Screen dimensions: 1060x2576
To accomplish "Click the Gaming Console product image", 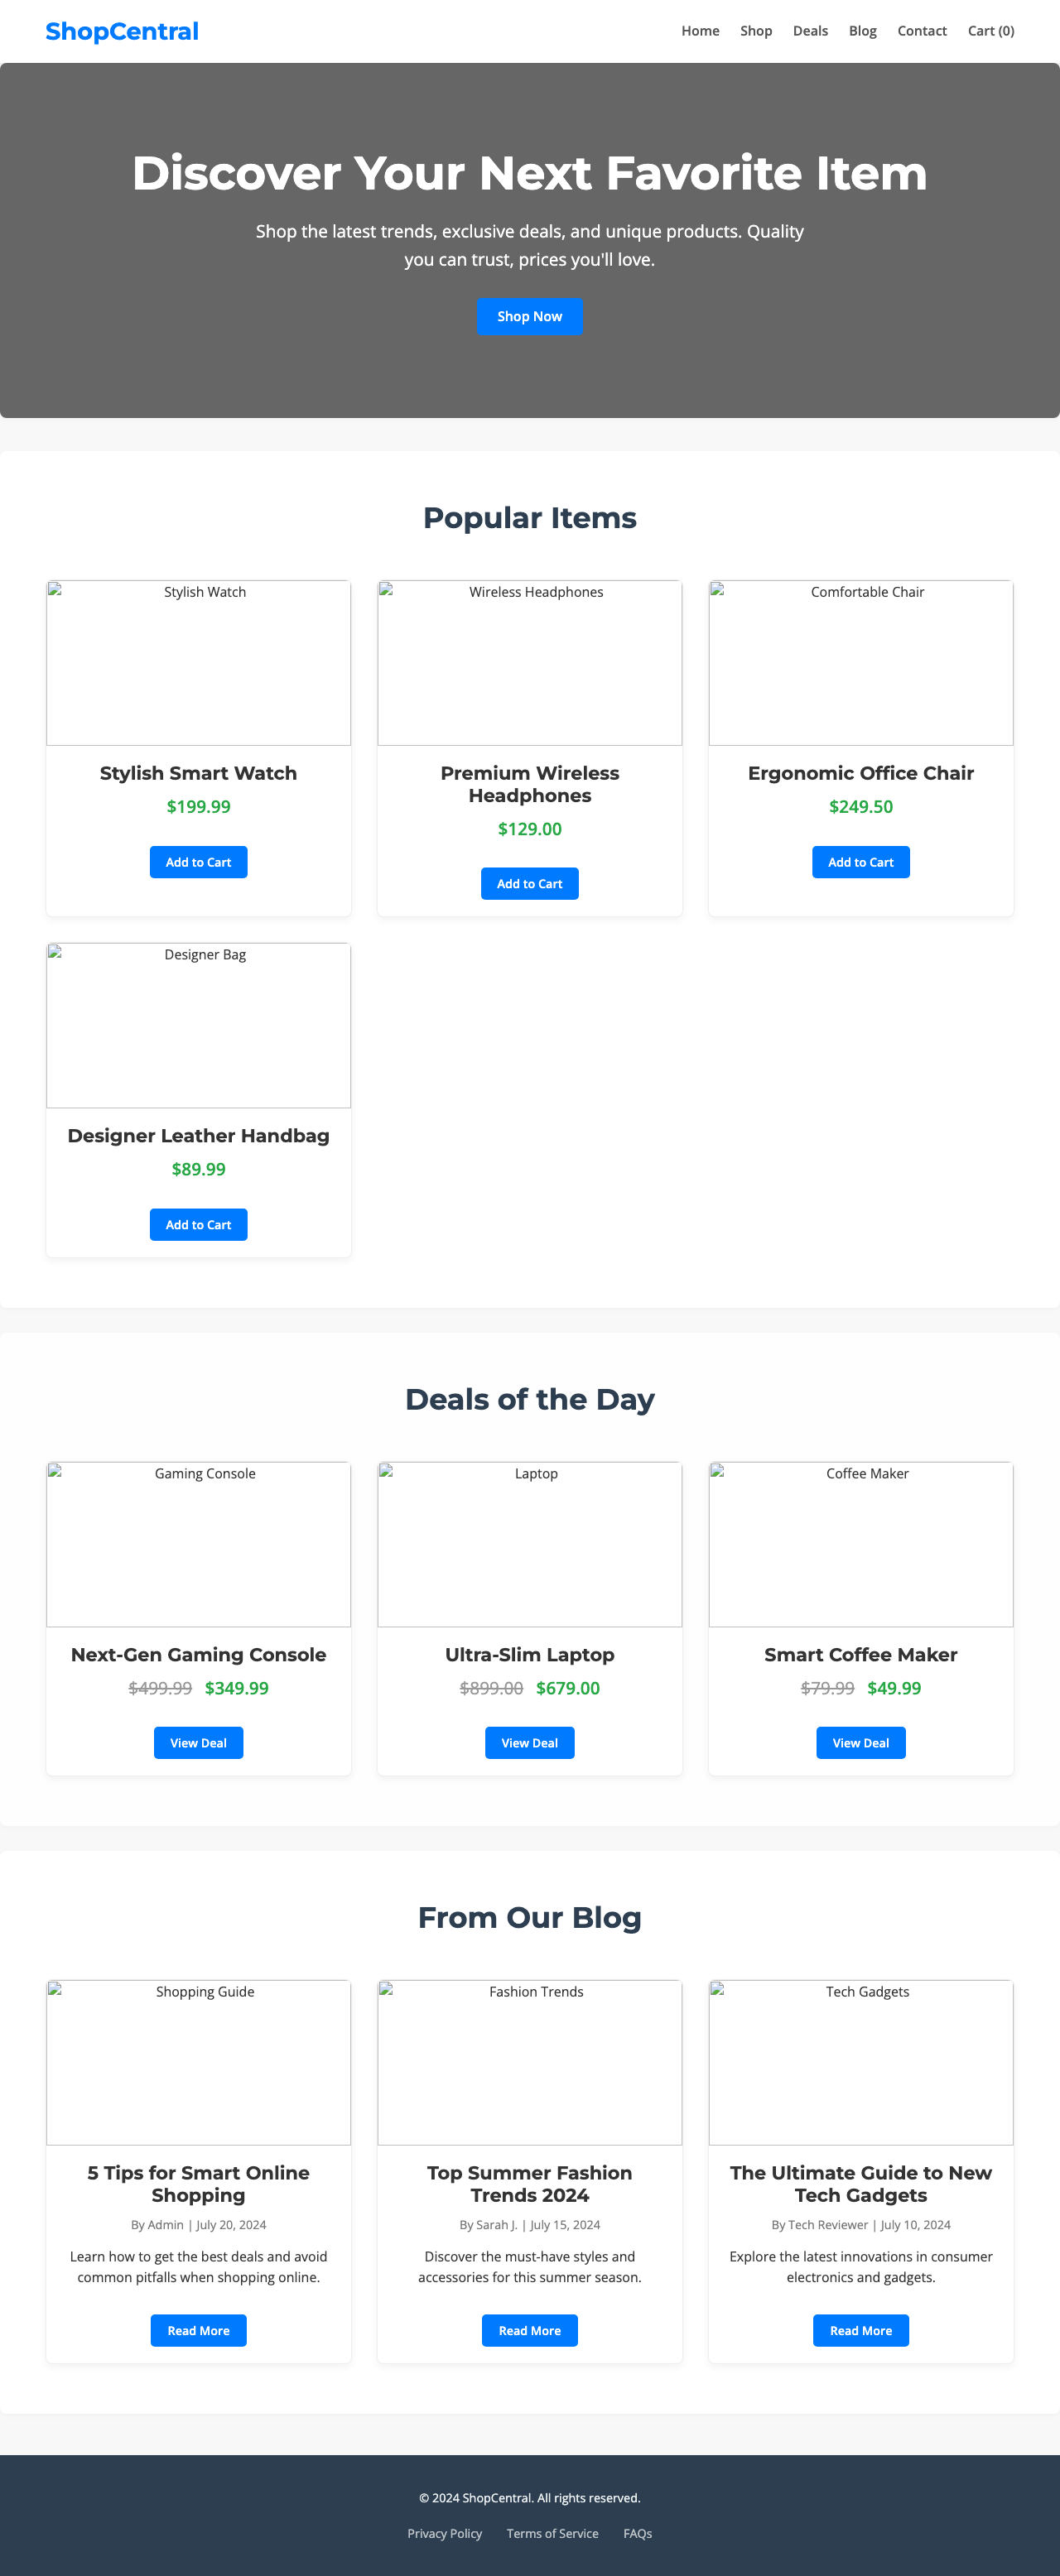I will (x=198, y=1543).
